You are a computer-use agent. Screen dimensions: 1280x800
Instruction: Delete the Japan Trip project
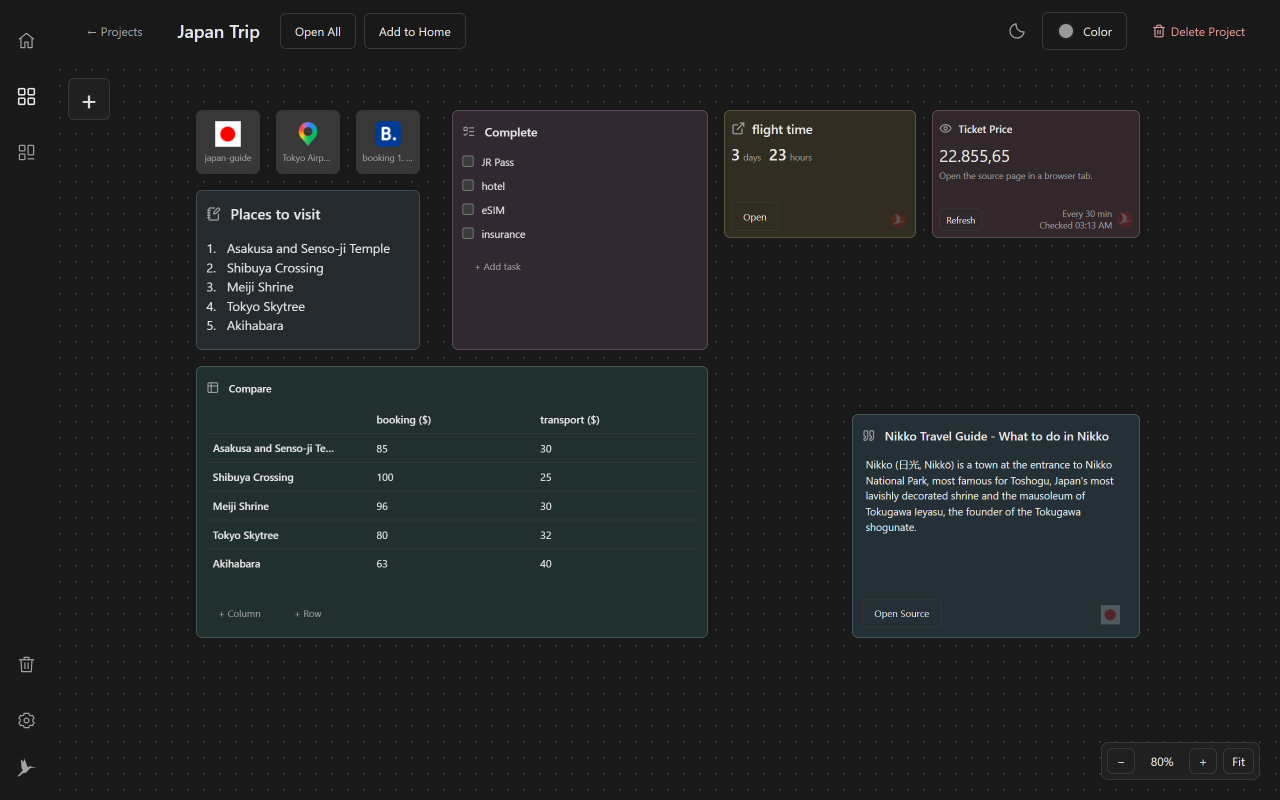pyautogui.click(x=1199, y=32)
